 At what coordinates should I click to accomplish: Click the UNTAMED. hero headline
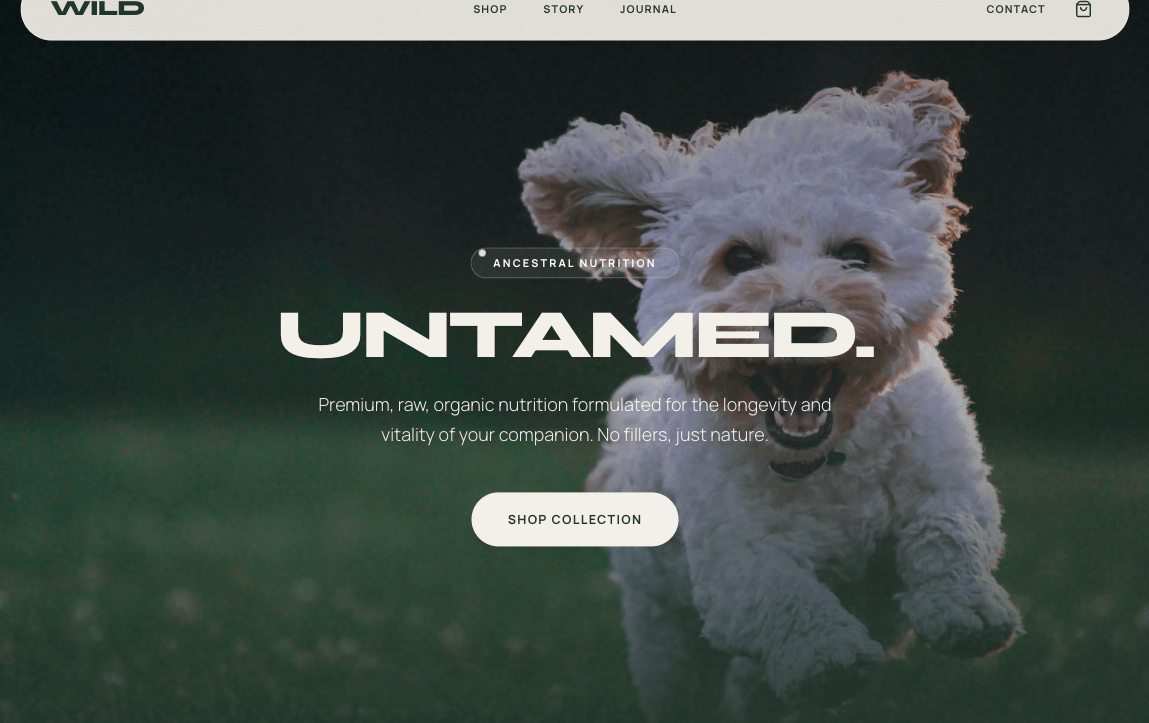coord(577,335)
